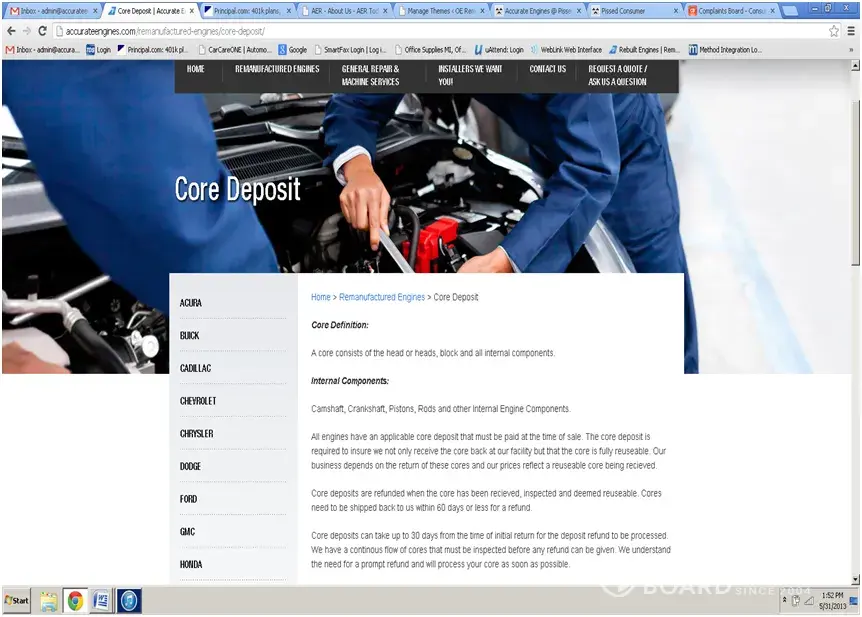Click the browser back arrow

pyautogui.click(x=11, y=31)
